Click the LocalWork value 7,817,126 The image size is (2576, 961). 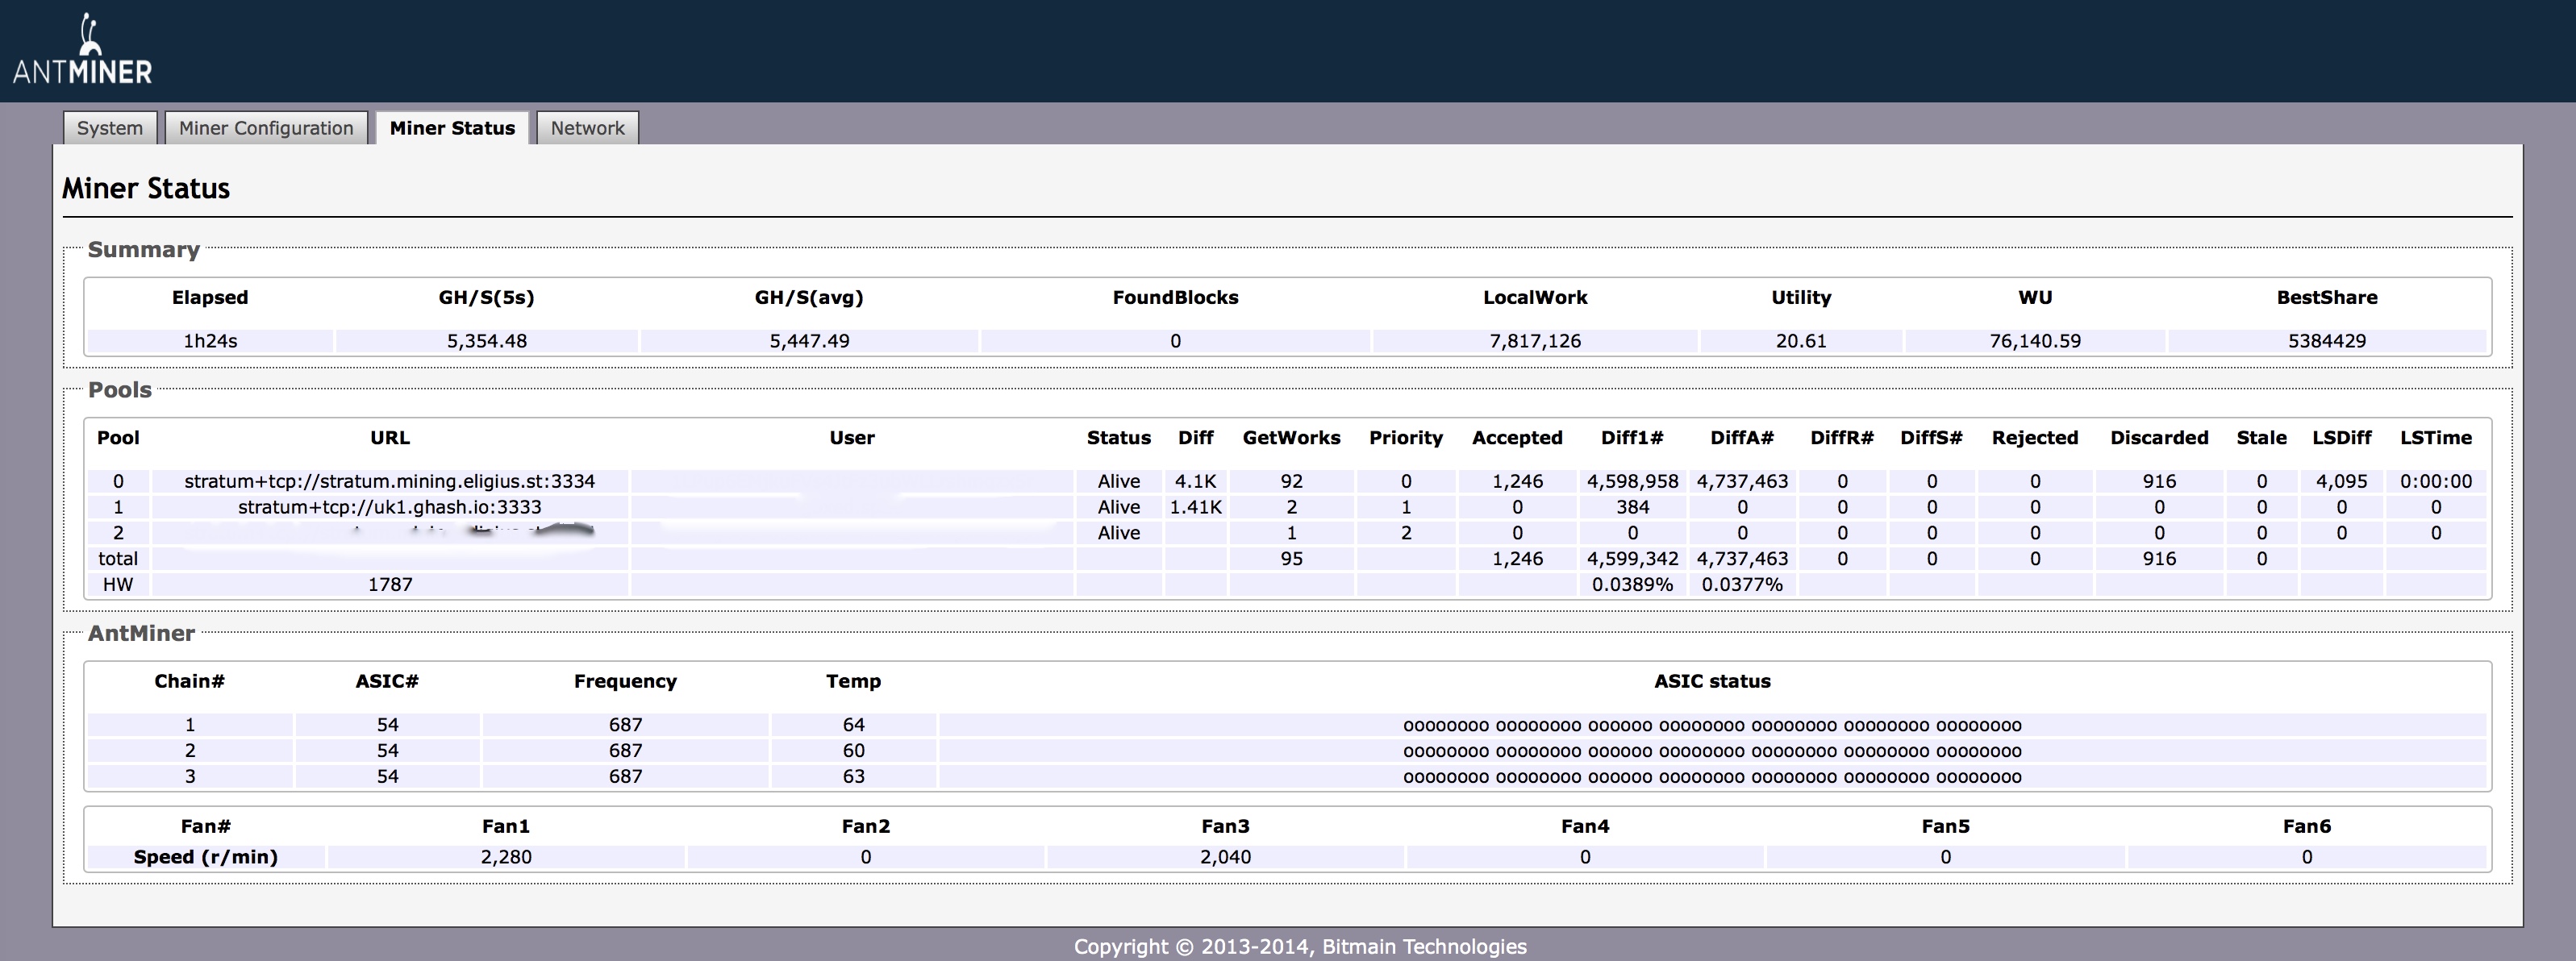[x=1535, y=341]
